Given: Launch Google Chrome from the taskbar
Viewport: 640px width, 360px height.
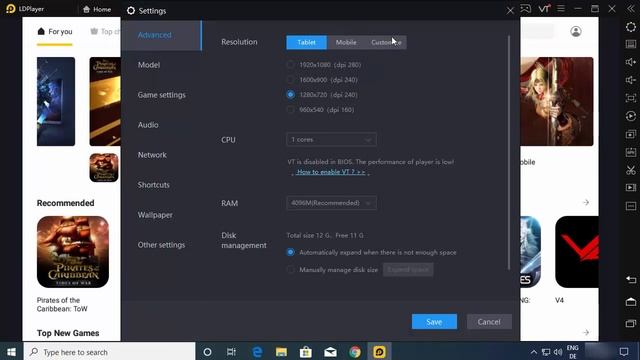Looking at the screenshot, I should coord(355,352).
